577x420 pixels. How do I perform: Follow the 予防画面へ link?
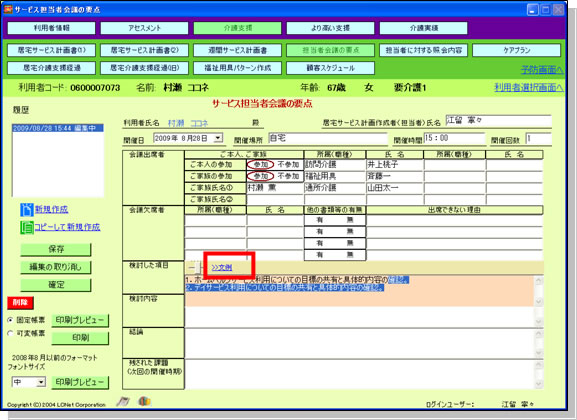click(542, 70)
